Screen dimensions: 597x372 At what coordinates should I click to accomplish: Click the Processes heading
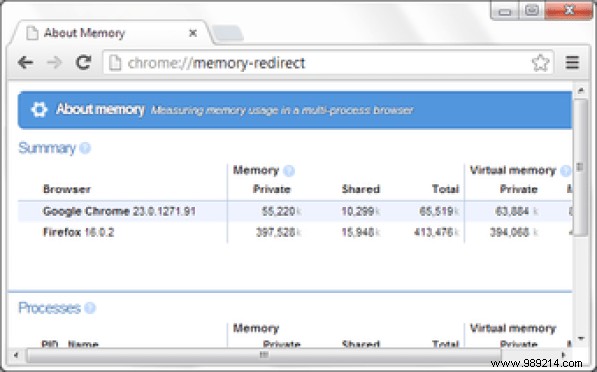(49, 308)
